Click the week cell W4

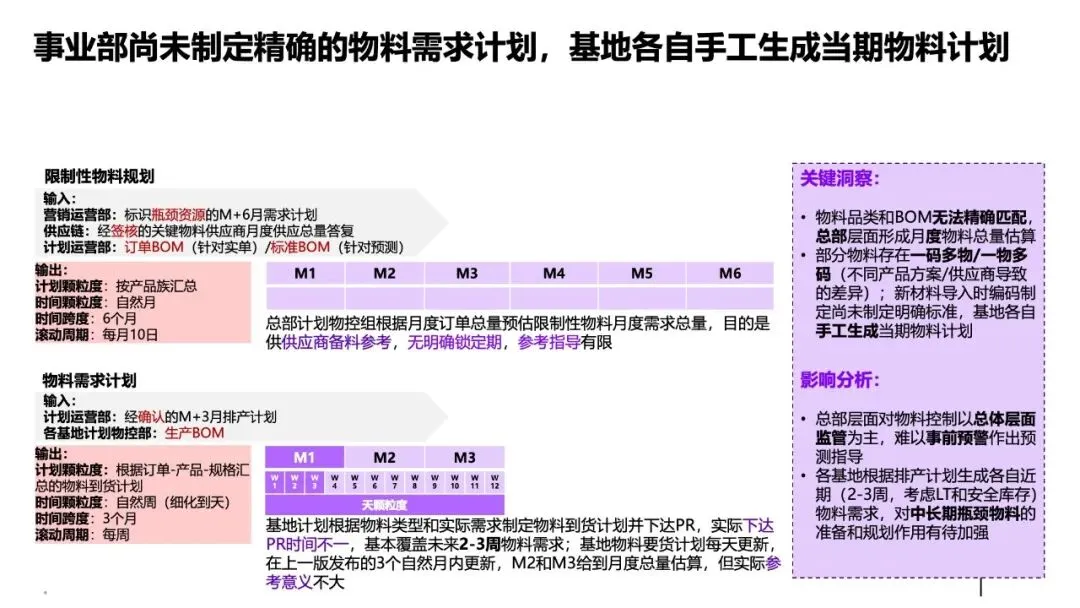pyautogui.click(x=335, y=481)
